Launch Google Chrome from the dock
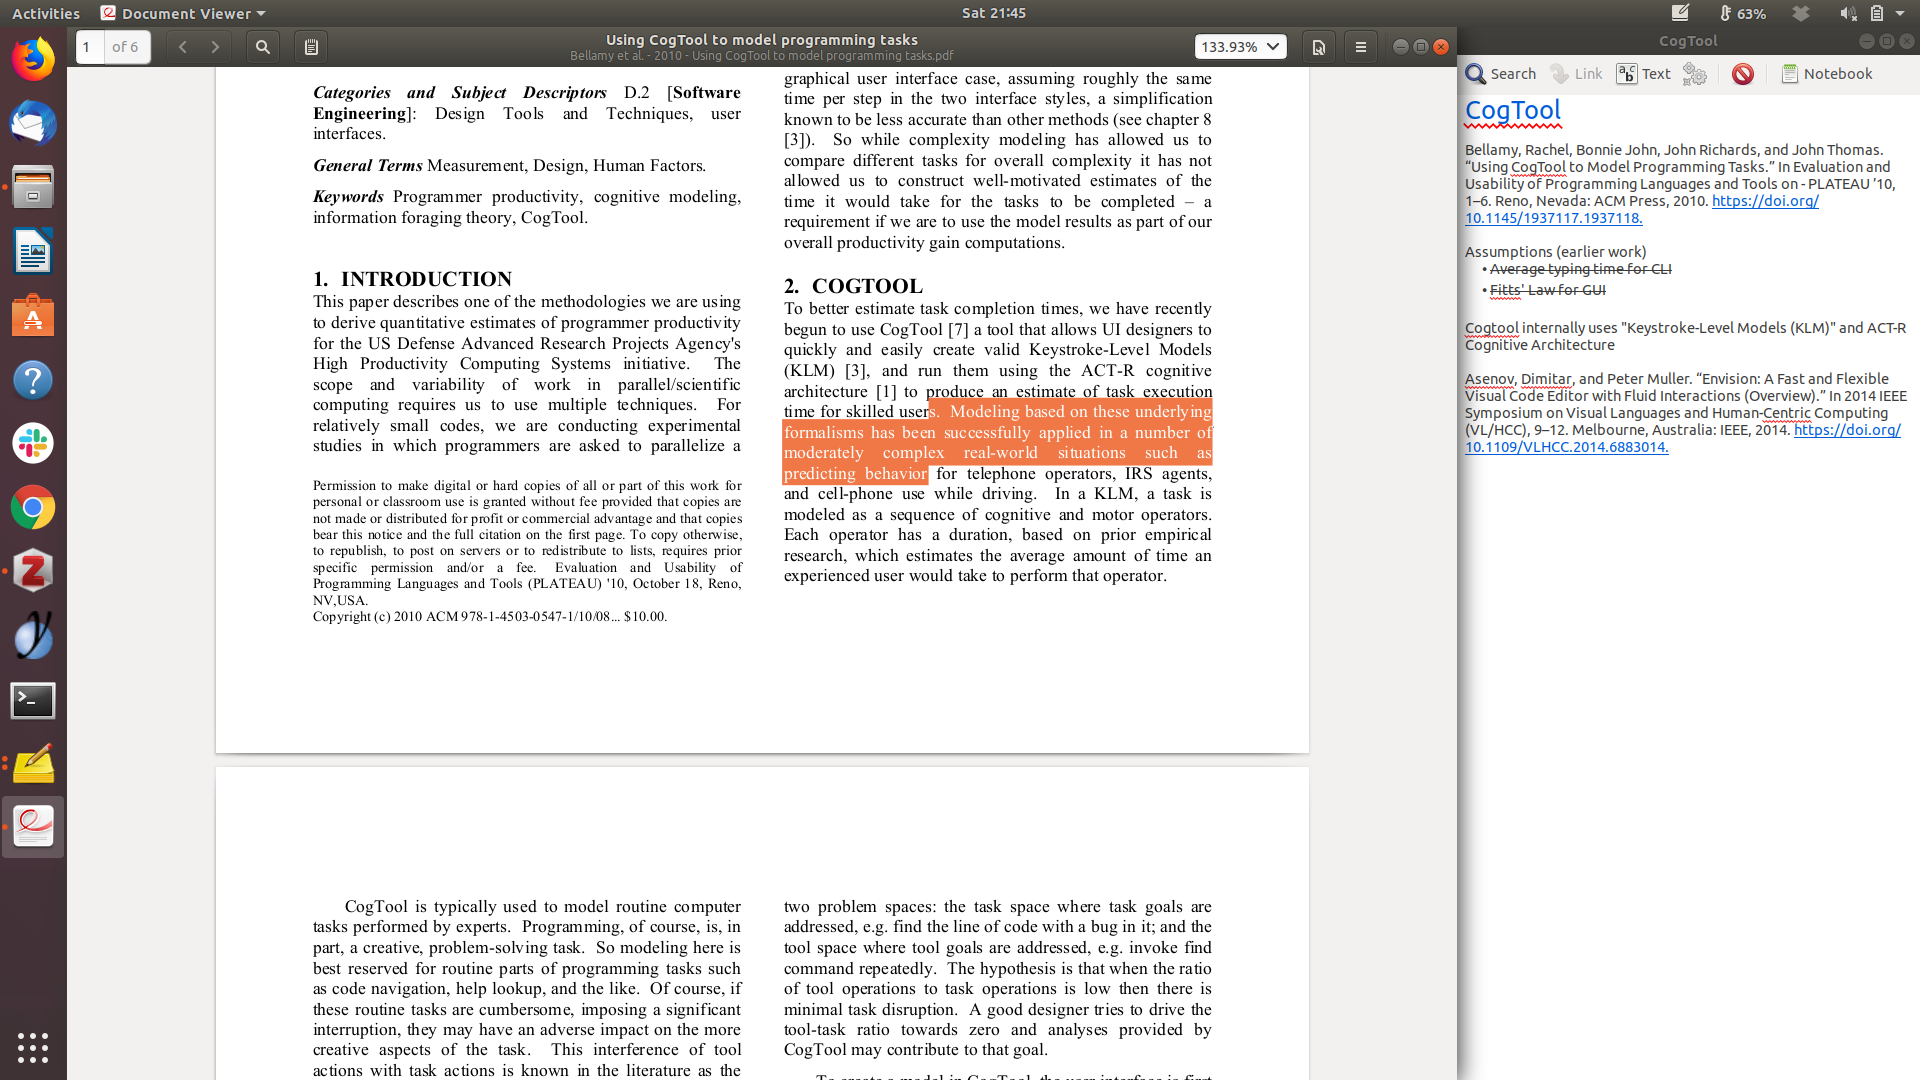1920x1080 pixels. tap(33, 508)
